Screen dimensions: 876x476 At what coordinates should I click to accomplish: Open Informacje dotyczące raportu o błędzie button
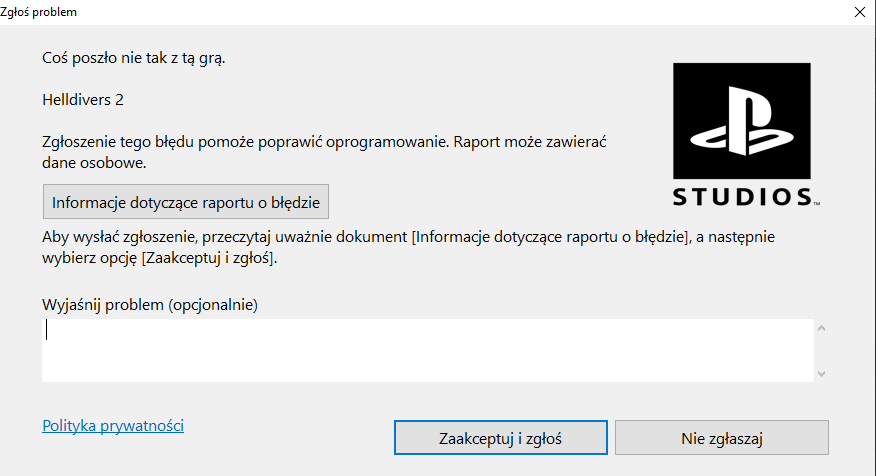(x=186, y=202)
